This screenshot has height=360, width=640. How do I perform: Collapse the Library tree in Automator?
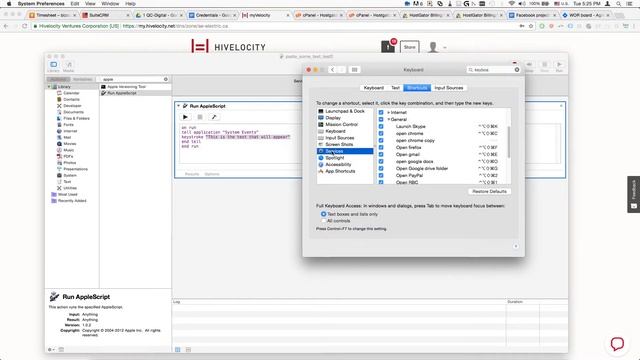49,87
